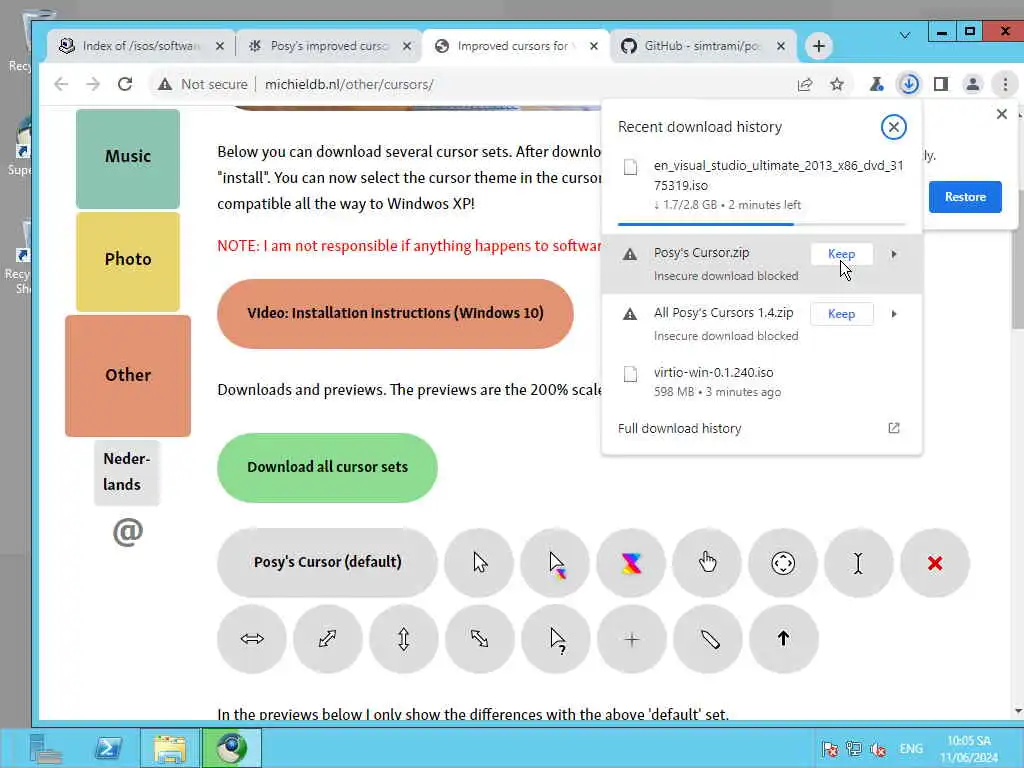
Task: Expand options arrow for All Posy's Cursors 1.4.zip
Action: [x=894, y=314]
